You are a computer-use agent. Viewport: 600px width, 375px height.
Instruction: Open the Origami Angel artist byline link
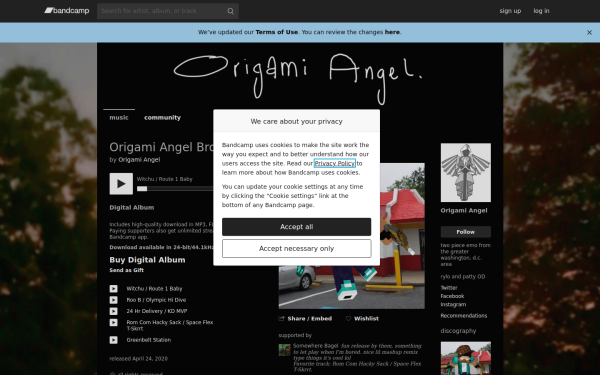(x=139, y=160)
